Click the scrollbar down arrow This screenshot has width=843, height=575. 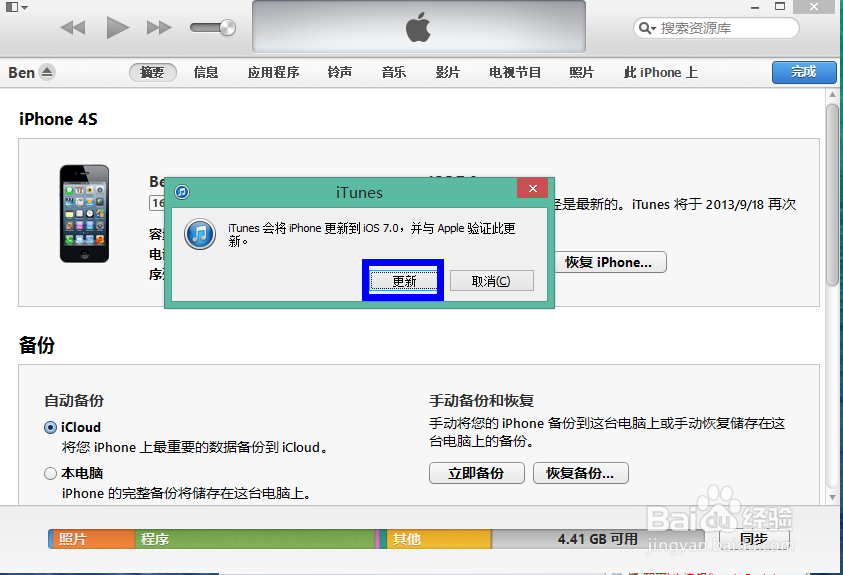(x=832, y=498)
